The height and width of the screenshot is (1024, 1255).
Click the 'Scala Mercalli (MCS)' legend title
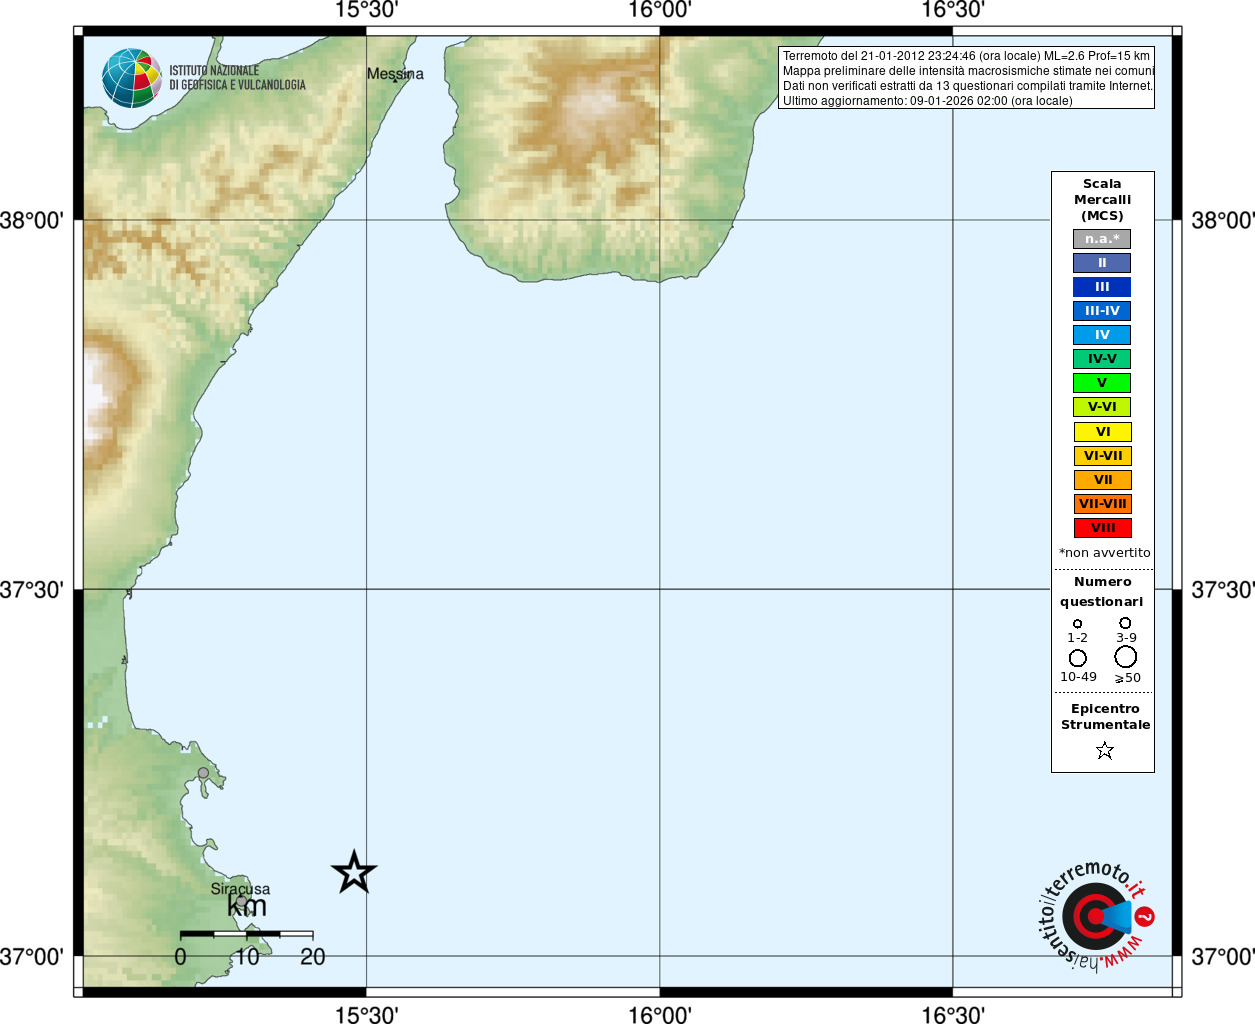1102,200
